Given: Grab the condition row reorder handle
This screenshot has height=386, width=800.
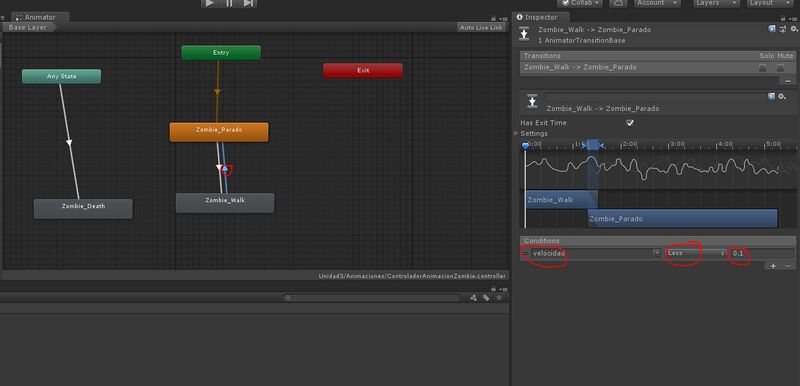Looking at the screenshot, I should [526, 253].
